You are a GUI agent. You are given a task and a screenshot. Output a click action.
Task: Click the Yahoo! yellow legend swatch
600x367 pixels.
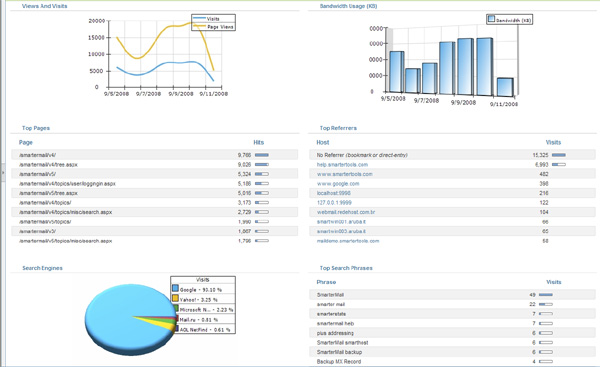tap(175, 298)
